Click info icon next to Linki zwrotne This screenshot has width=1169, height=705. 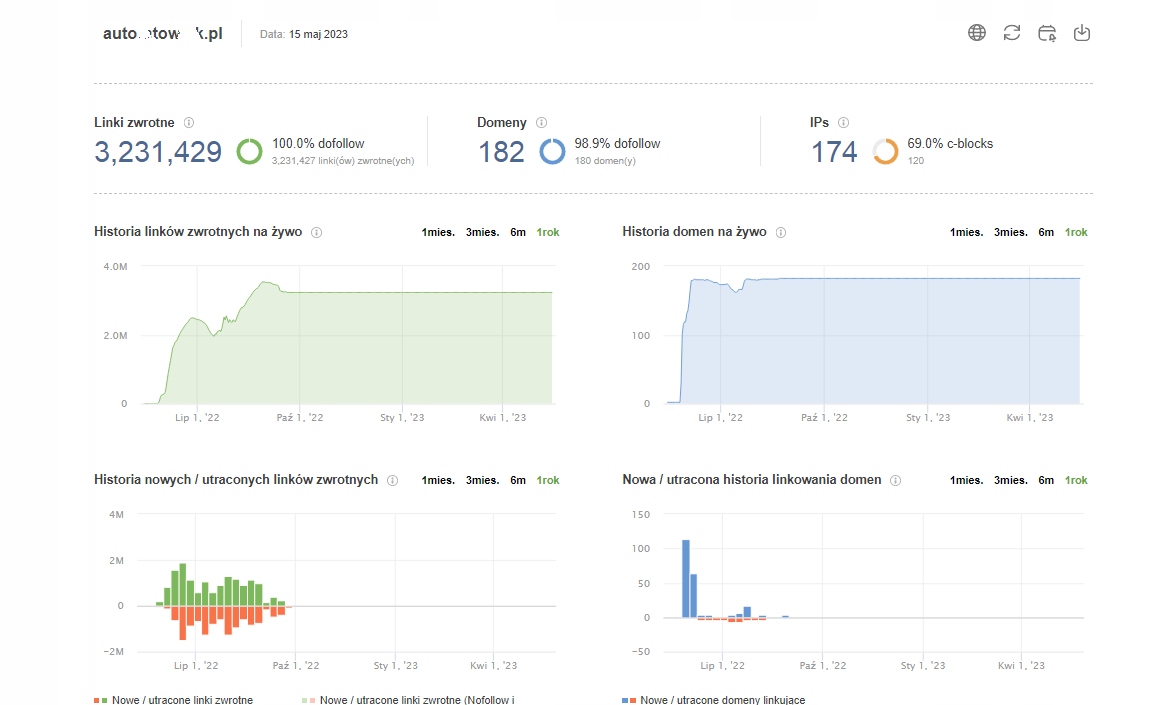(x=189, y=123)
